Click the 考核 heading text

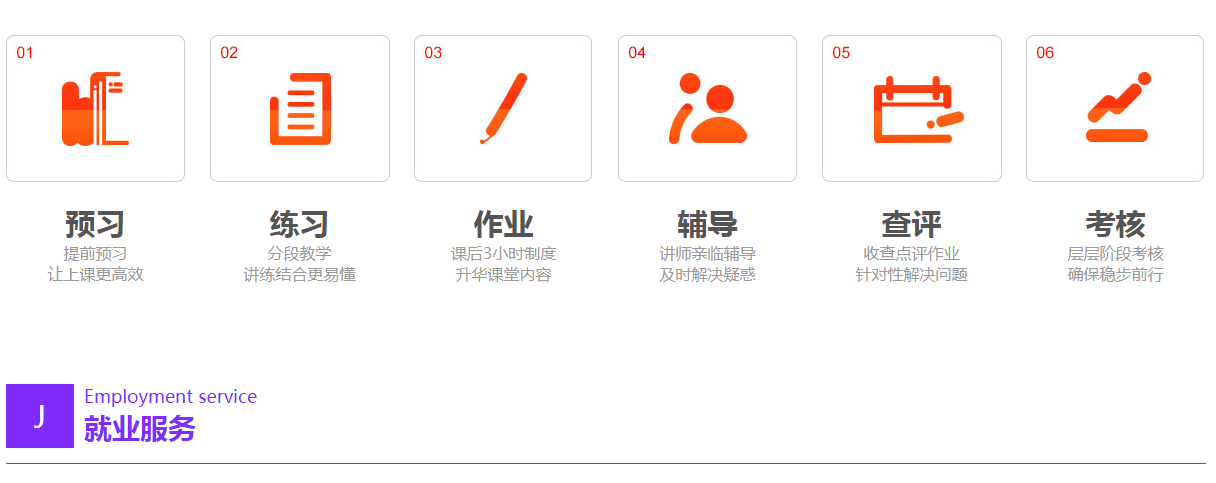(1115, 224)
